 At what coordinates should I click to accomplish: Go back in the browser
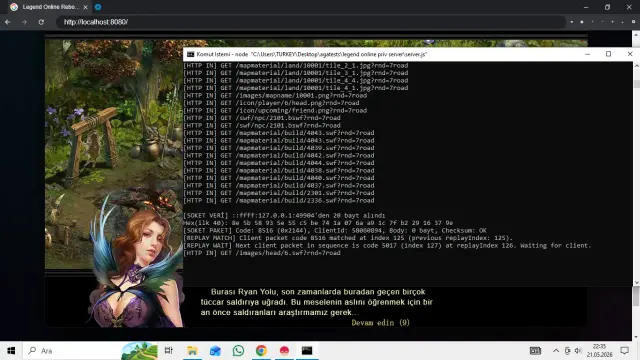[7, 22]
